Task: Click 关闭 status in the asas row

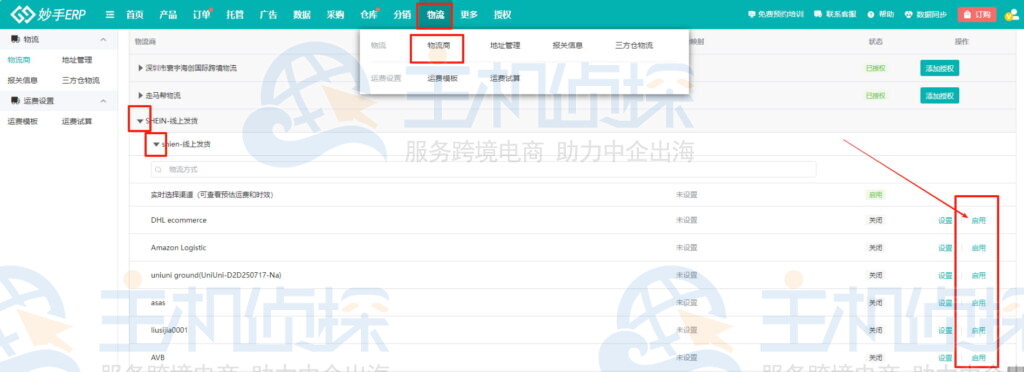Action: pos(875,303)
